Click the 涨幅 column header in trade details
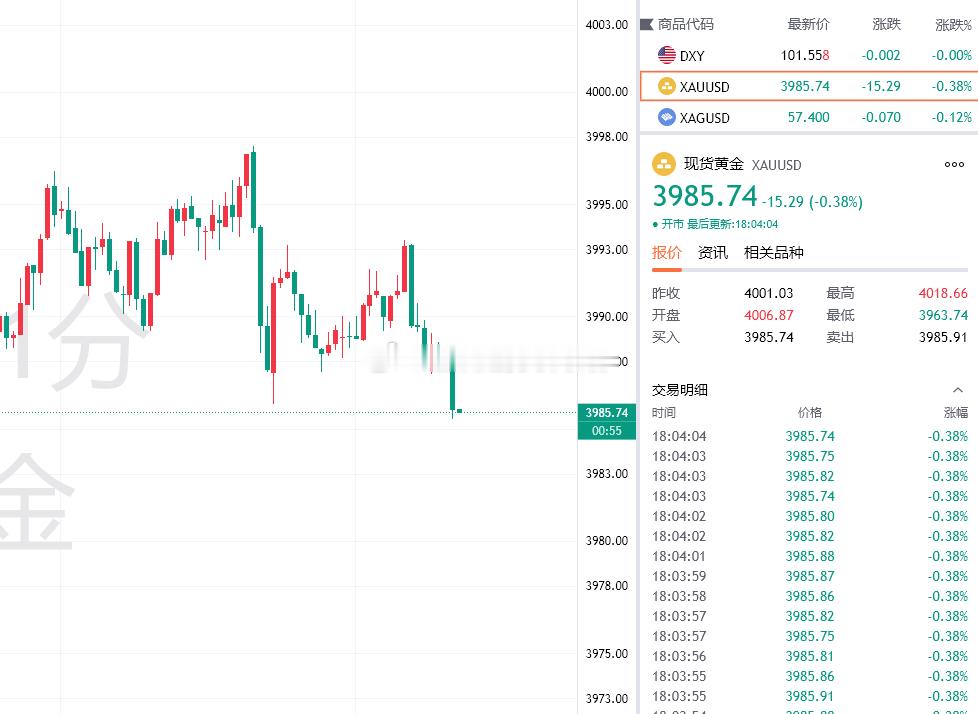This screenshot has width=978, height=714. [956, 413]
